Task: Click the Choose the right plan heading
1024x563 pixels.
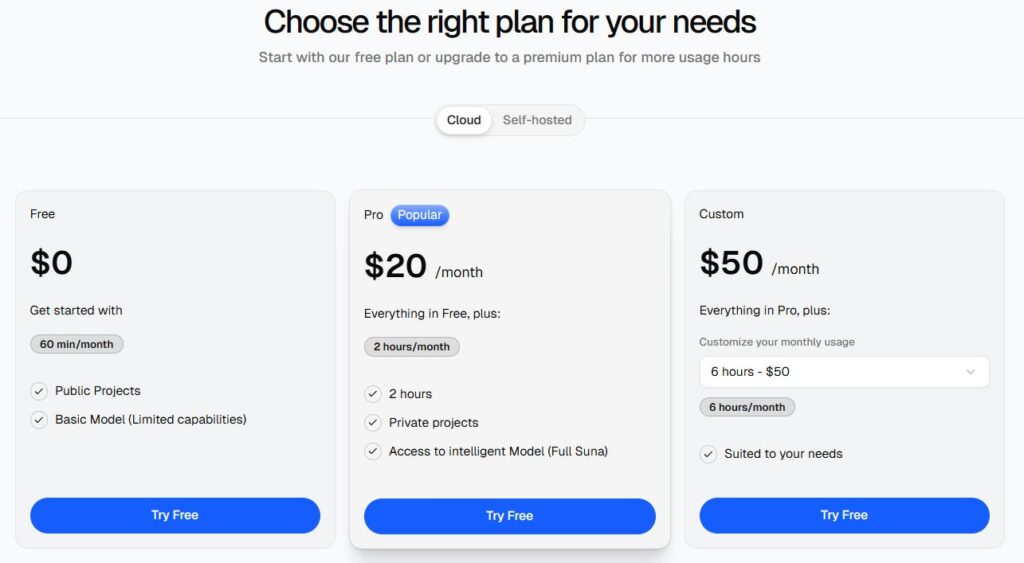Action: point(509,22)
